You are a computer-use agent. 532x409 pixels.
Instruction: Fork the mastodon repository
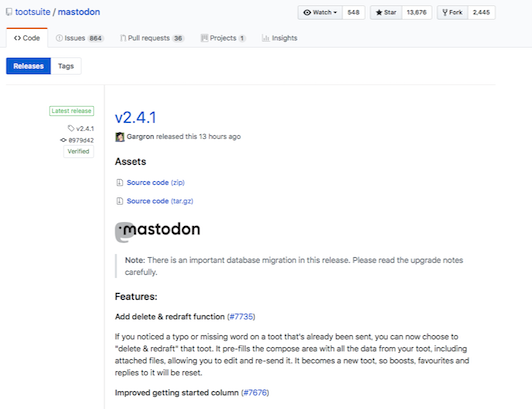pos(452,13)
